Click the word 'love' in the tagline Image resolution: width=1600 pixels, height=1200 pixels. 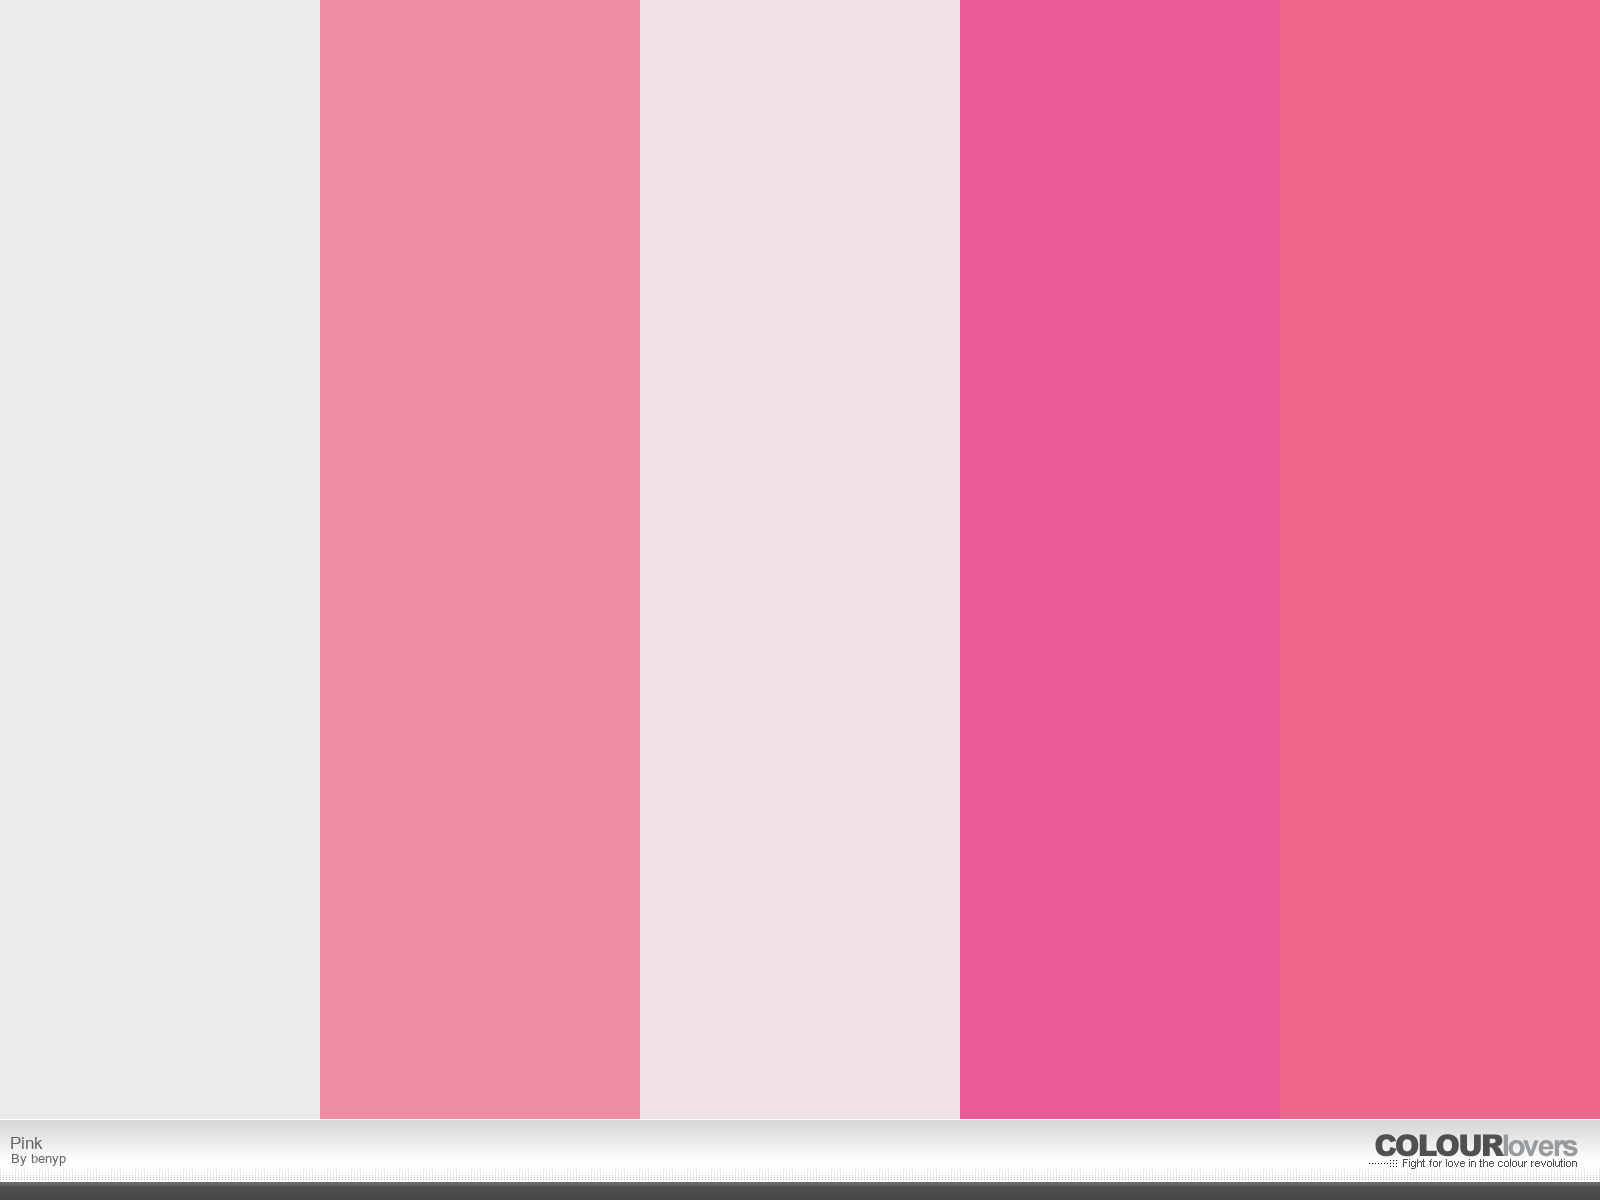[x=1455, y=1163]
